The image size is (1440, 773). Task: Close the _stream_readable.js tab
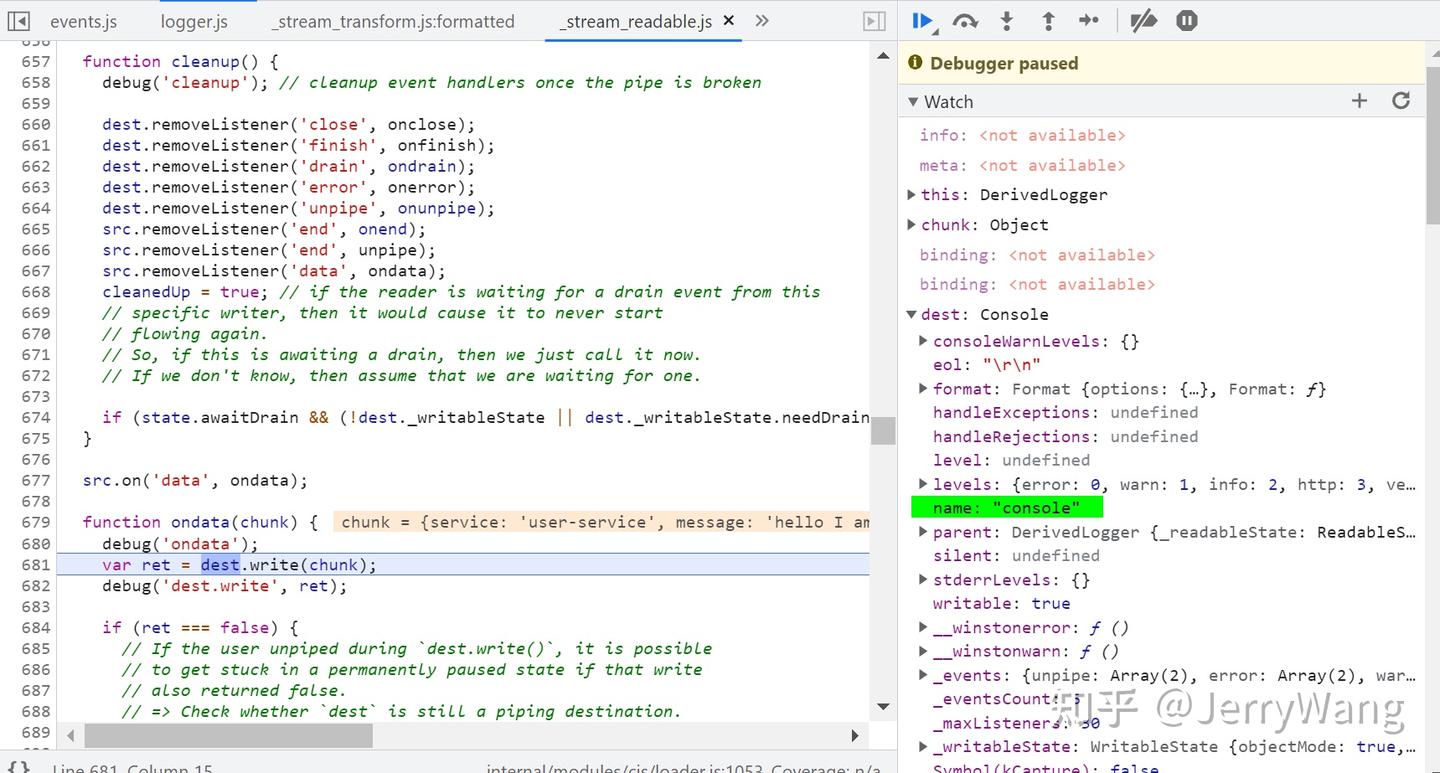728,21
